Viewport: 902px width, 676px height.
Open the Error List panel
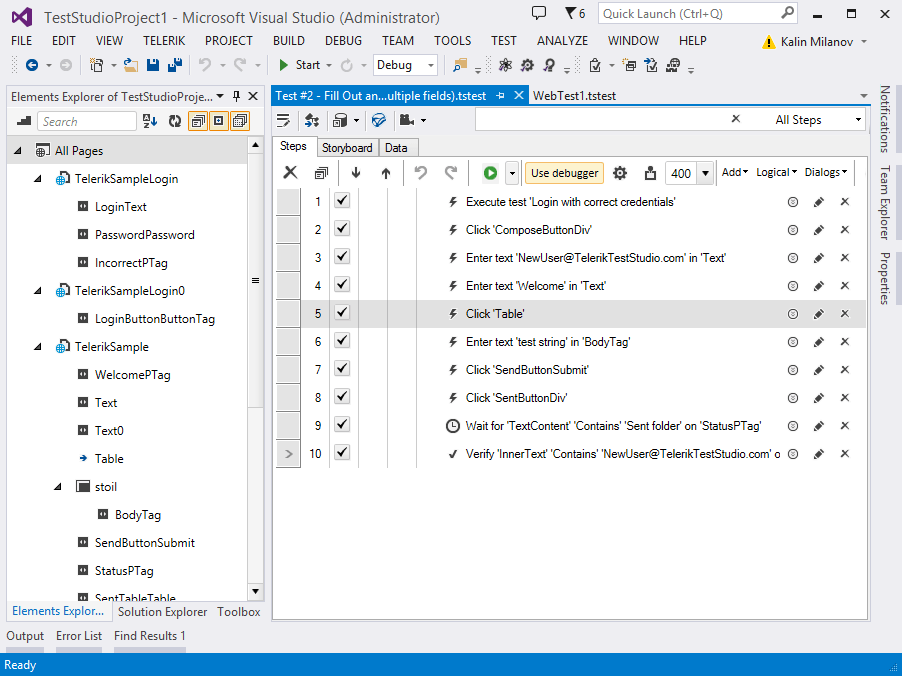(x=79, y=636)
